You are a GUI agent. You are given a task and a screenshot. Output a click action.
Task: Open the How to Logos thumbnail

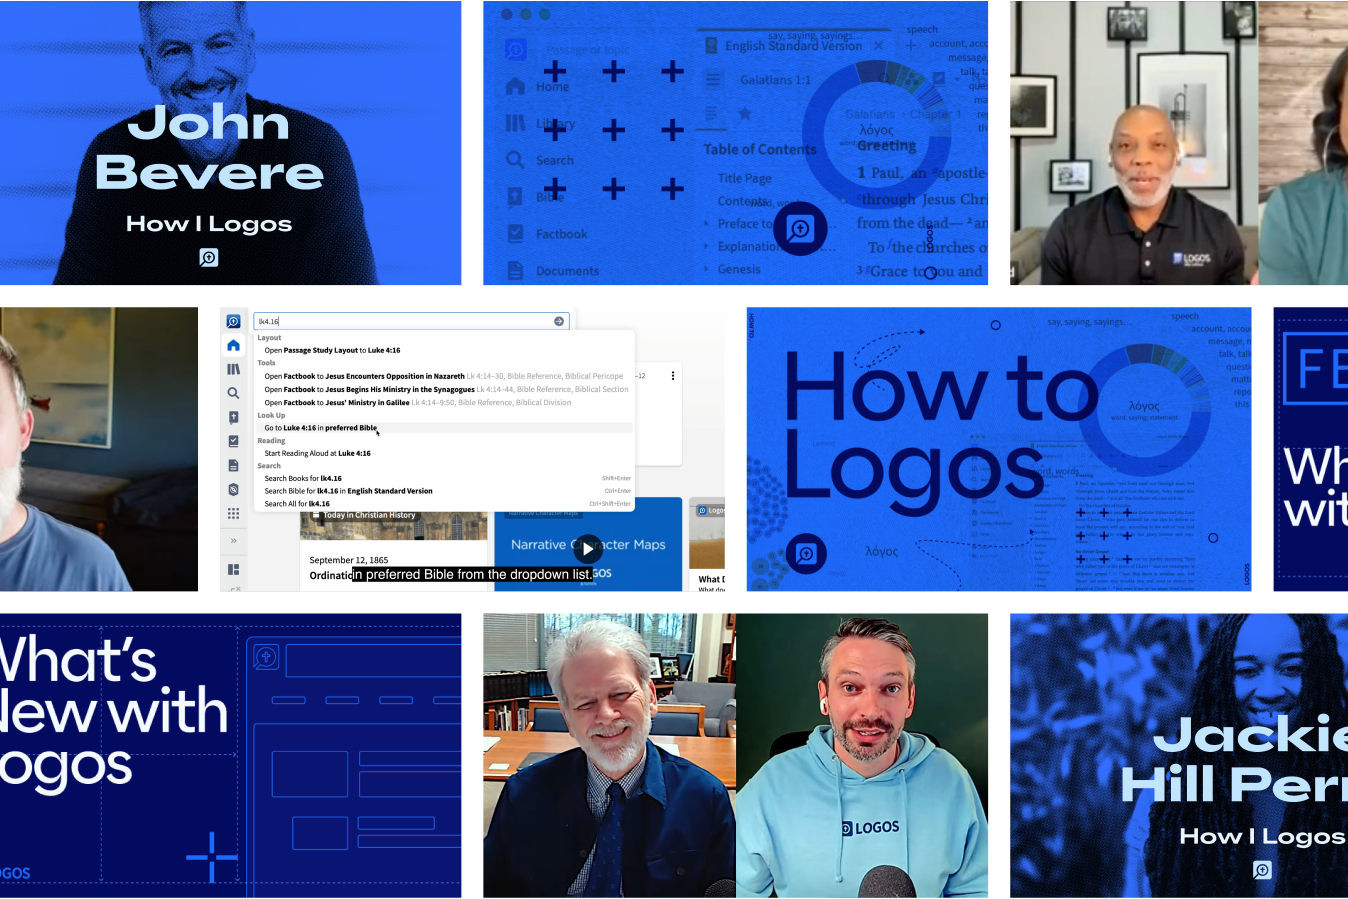[999, 449]
